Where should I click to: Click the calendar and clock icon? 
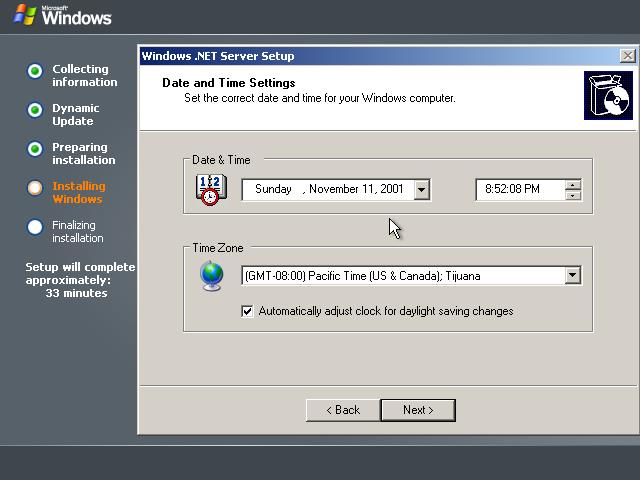click(x=211, y=190)
